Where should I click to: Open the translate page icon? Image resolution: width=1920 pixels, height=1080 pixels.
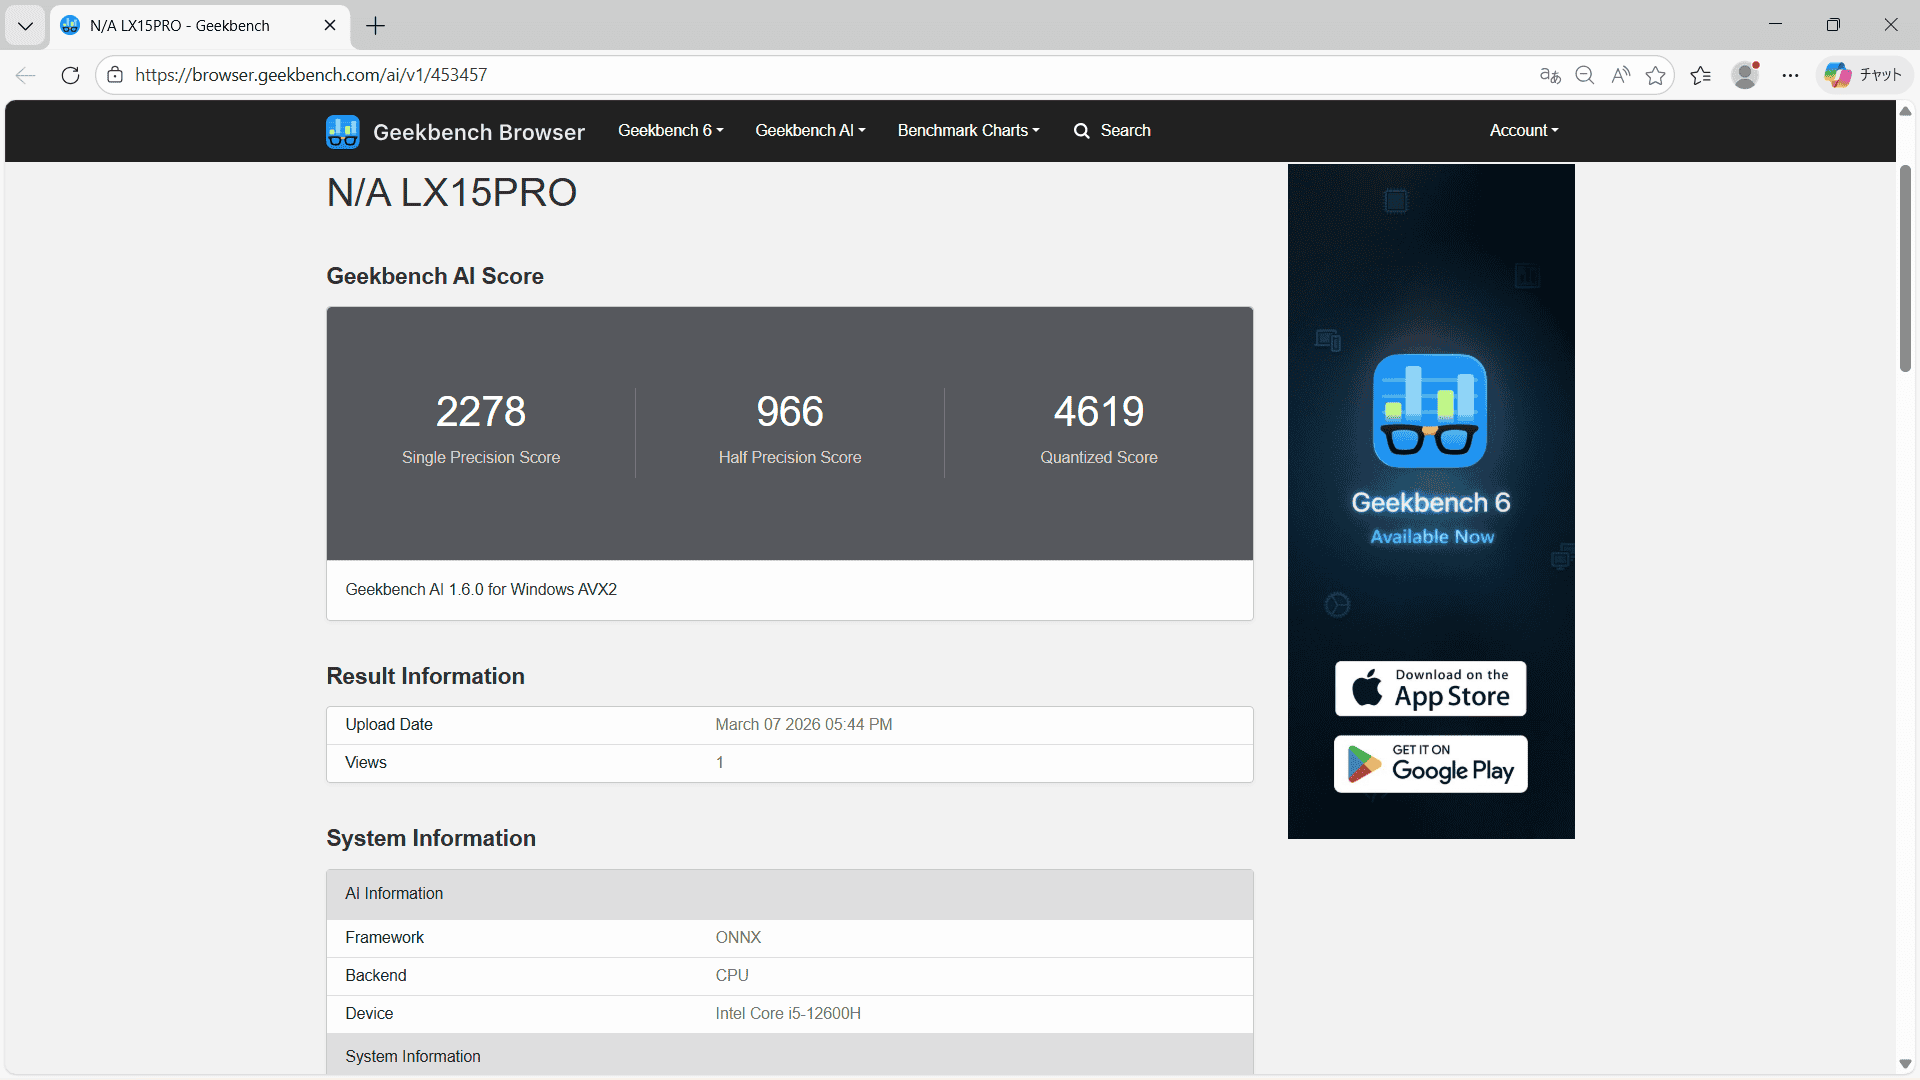[x=1550, y=74]
